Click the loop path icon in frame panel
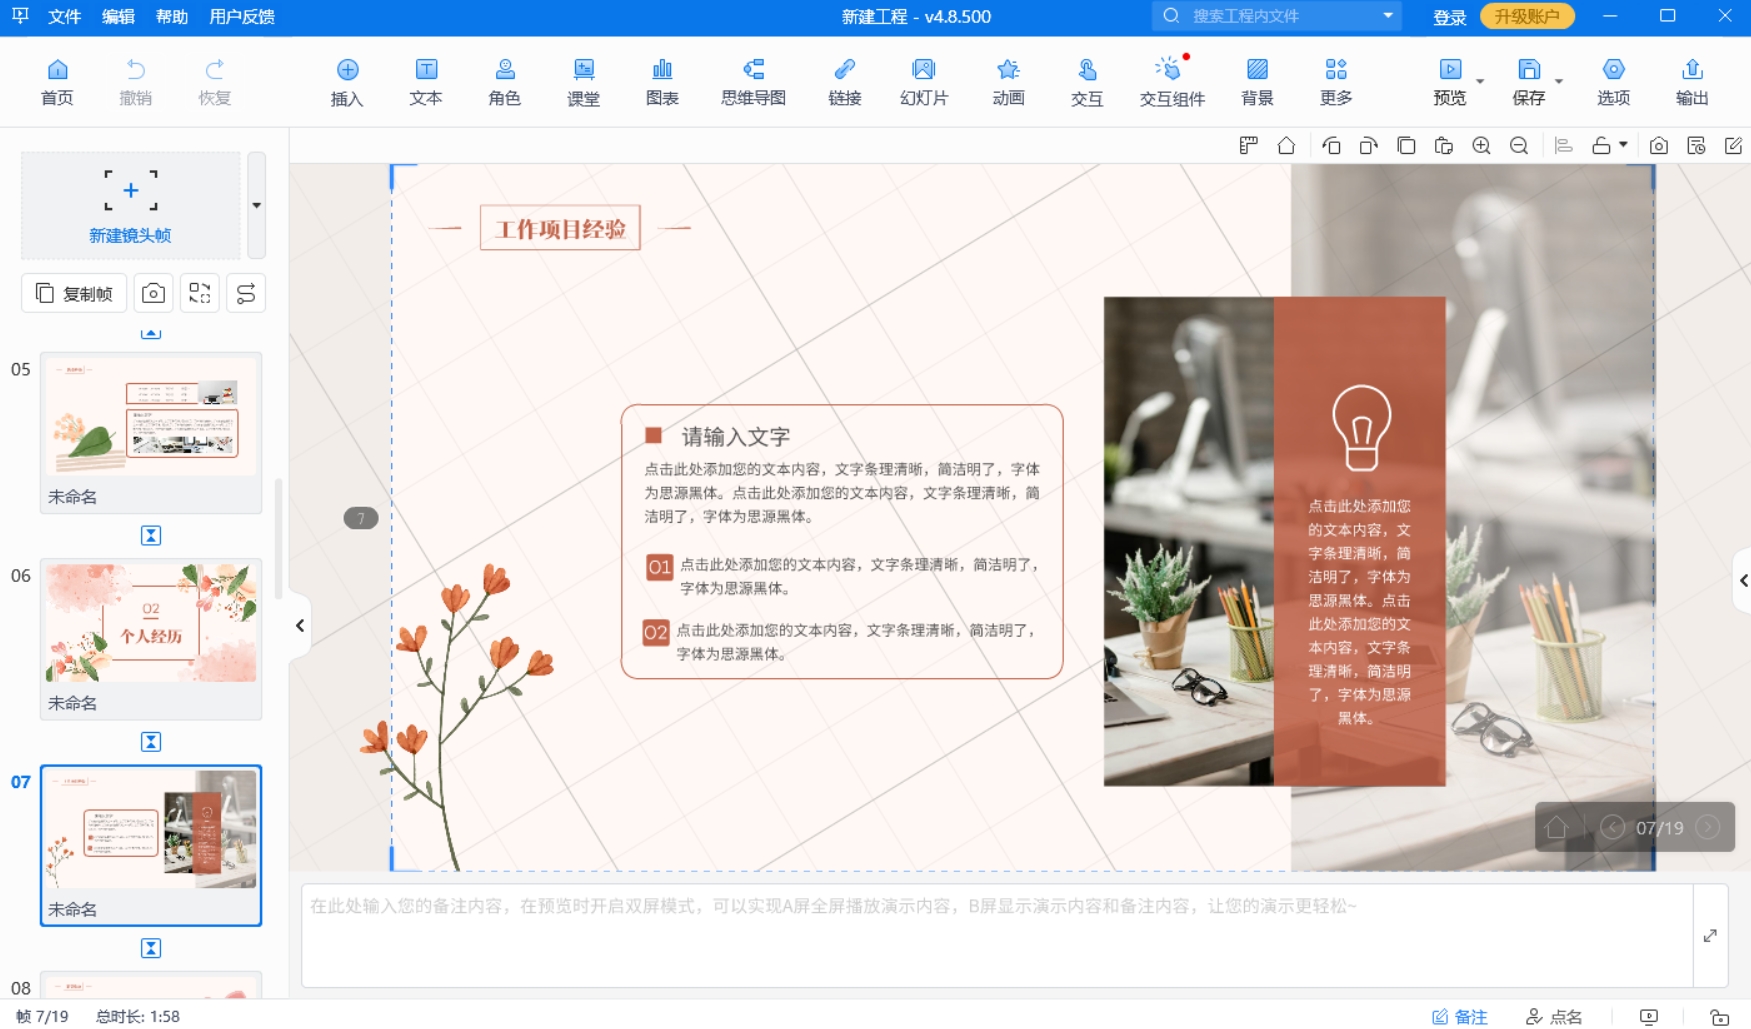This screenshot has width=1751, height=1029. tap(246, 293)
